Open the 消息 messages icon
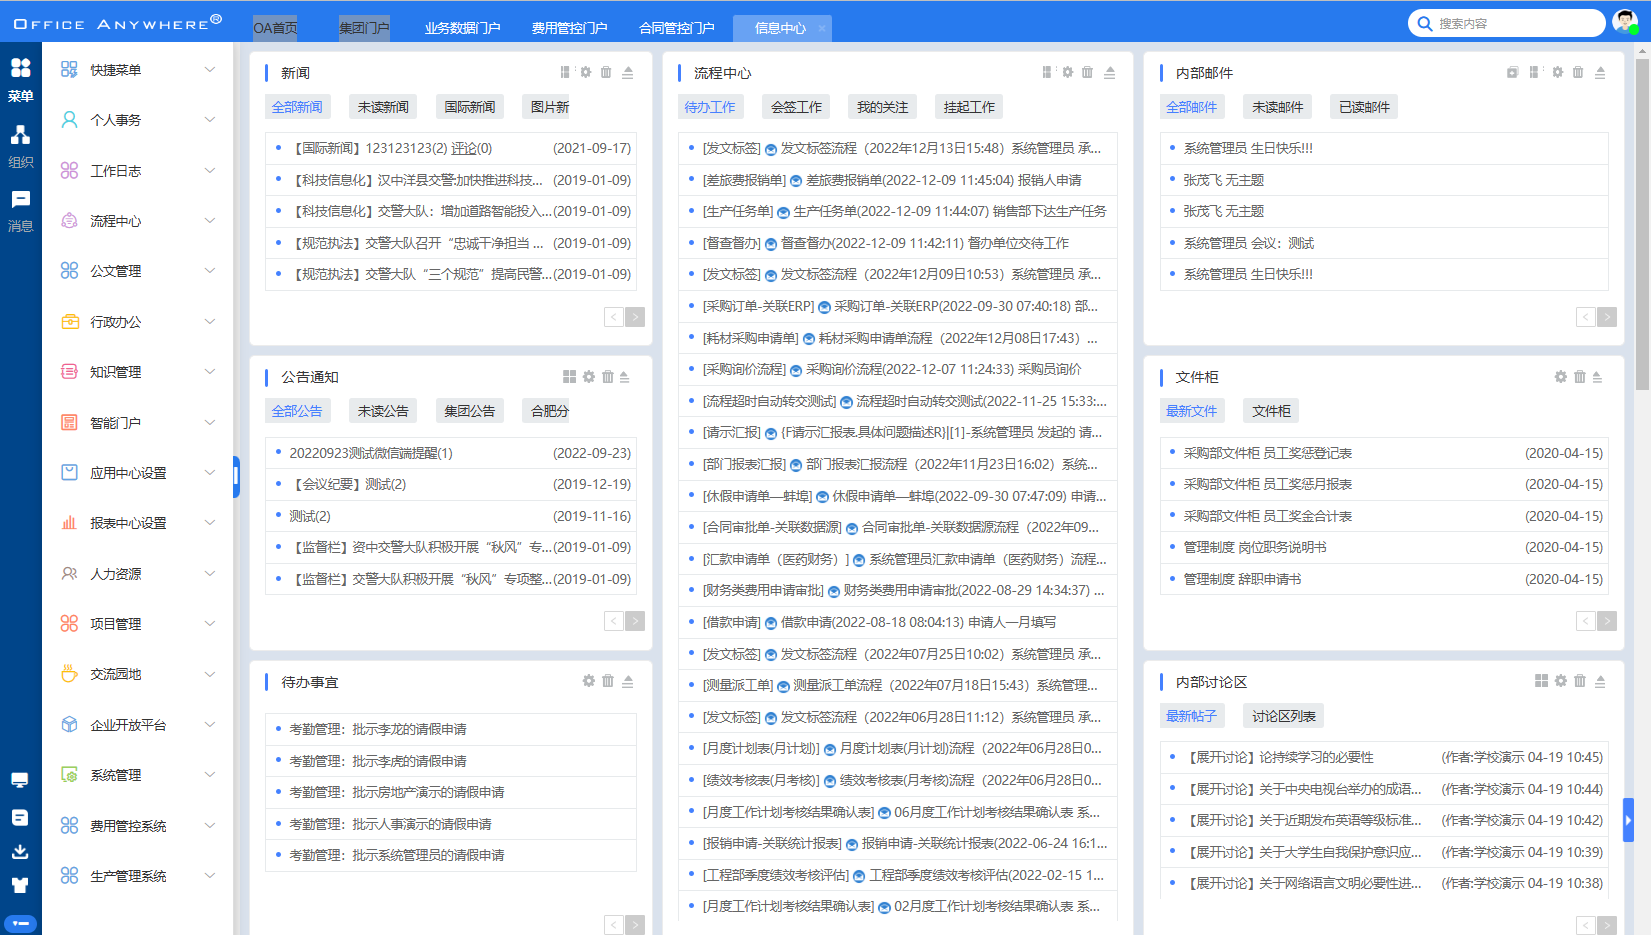1651x935 pixels. coord(20,211)
